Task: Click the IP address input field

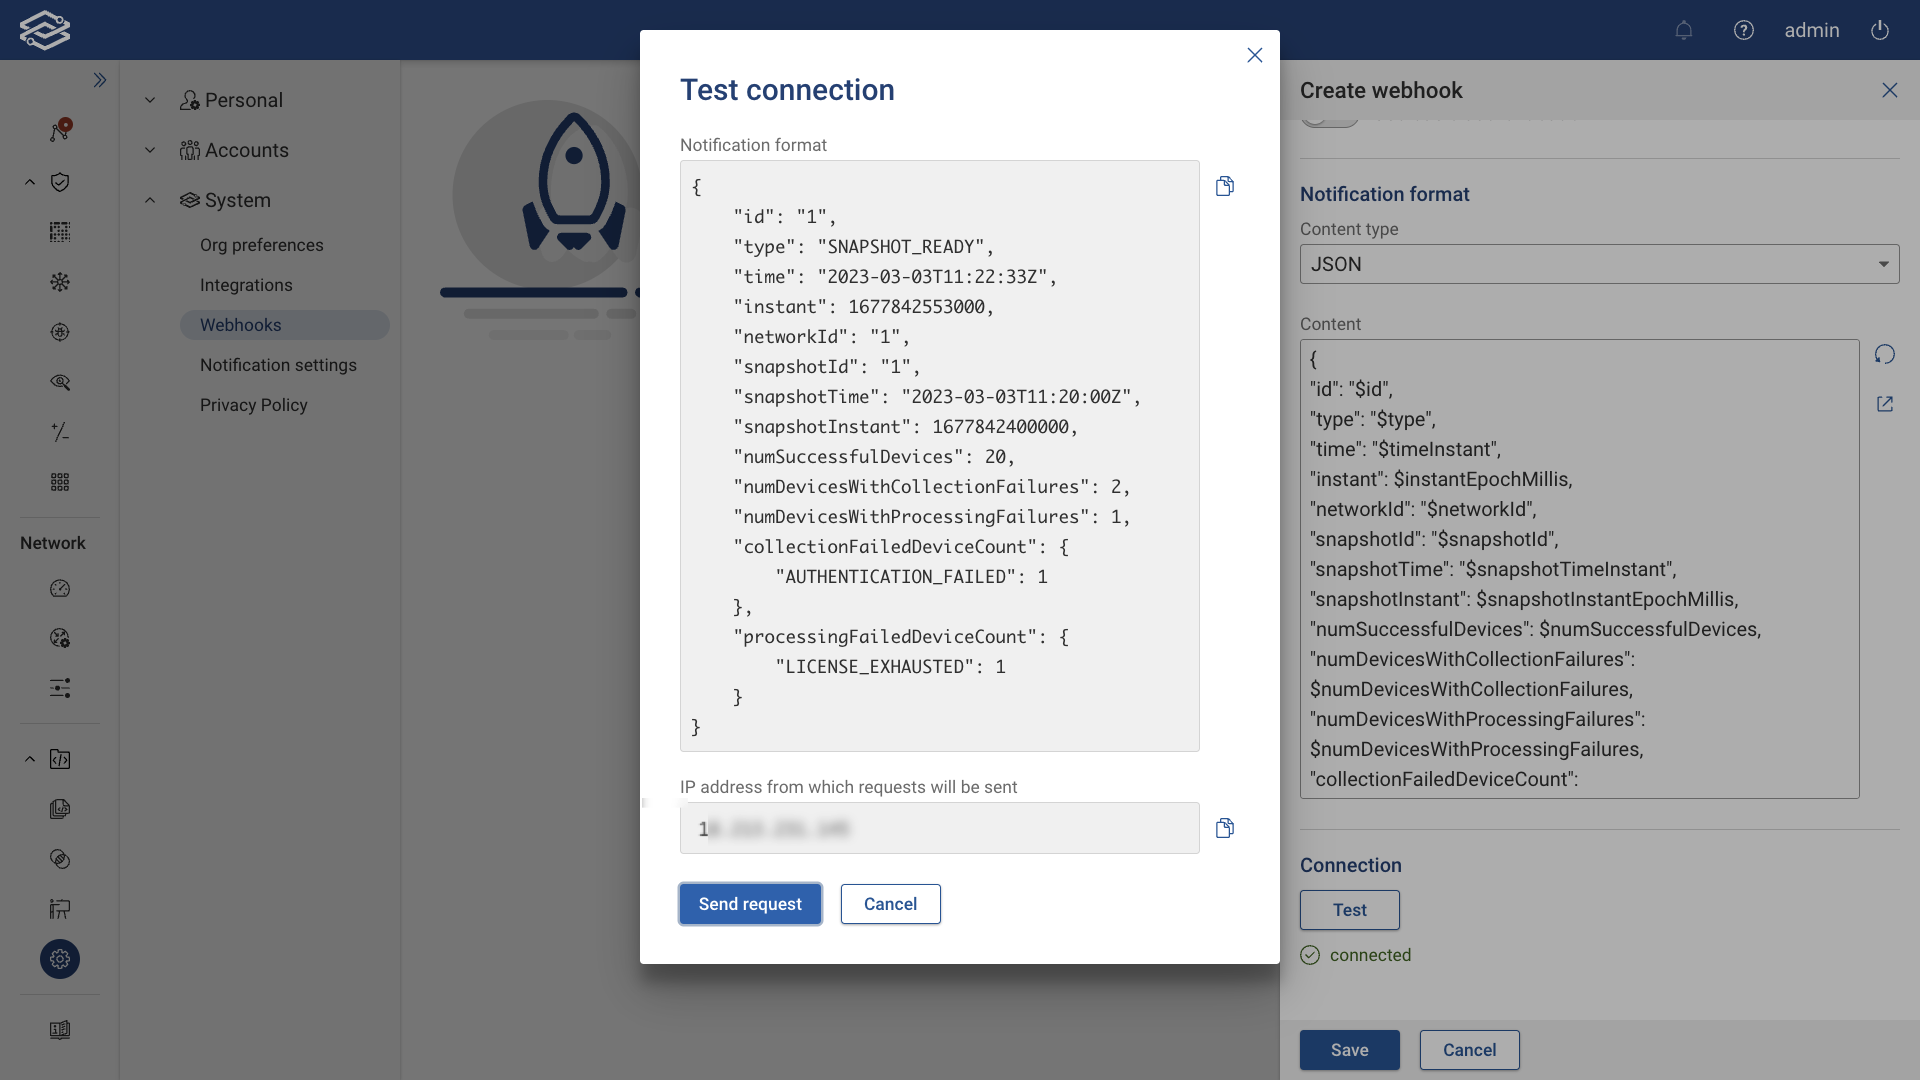Action: pos(938,828)
